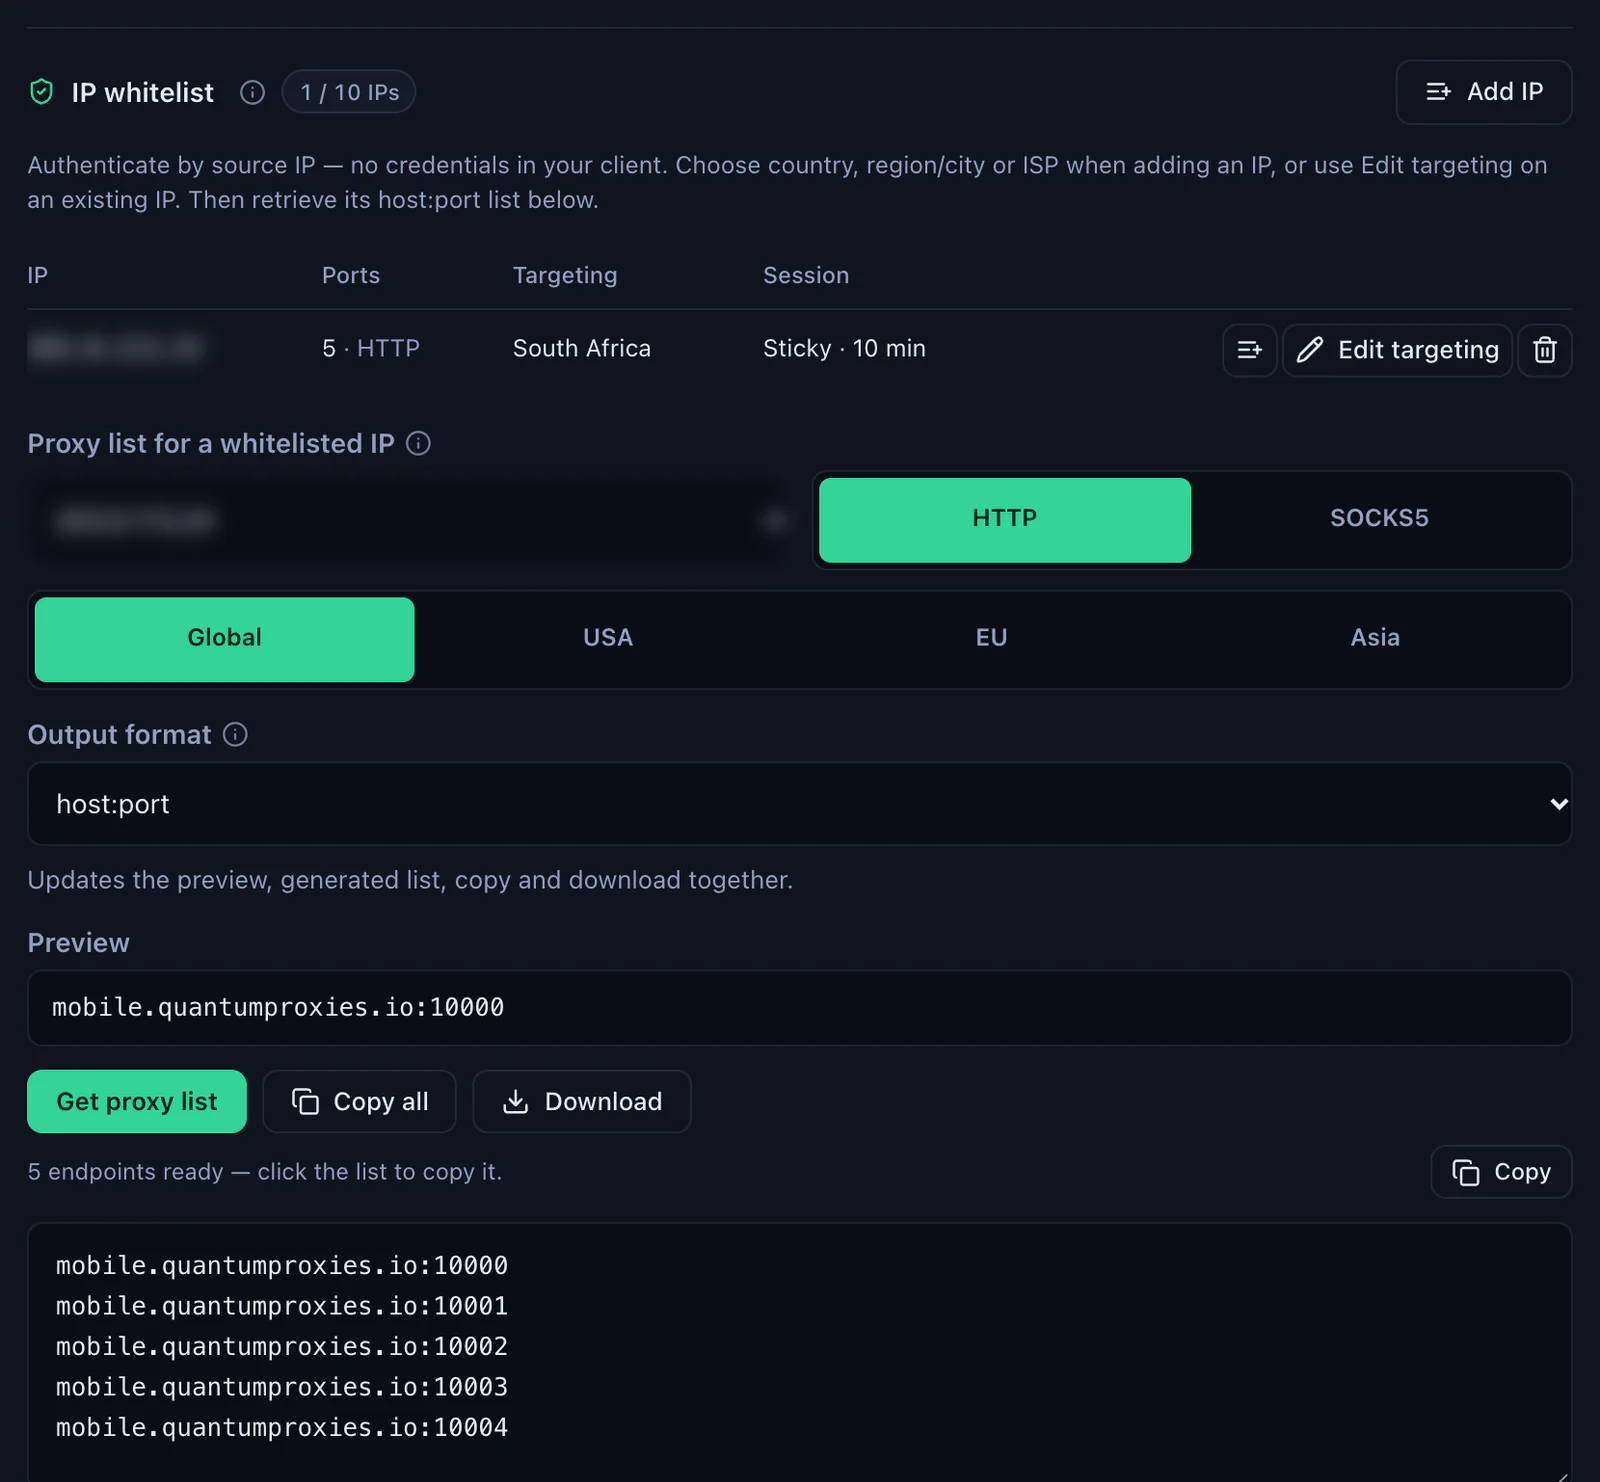Click the South Africa targeting cell
Screen dimensions: 1600x1482
click(582, 349)
